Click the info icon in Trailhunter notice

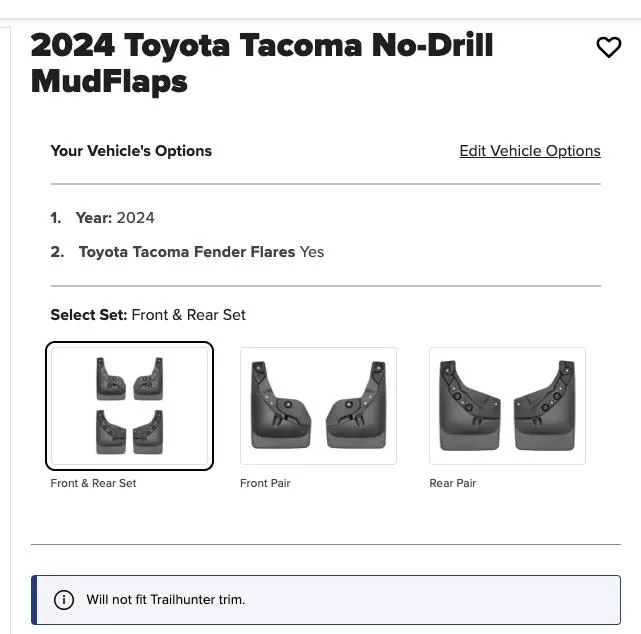coord(64,600)
